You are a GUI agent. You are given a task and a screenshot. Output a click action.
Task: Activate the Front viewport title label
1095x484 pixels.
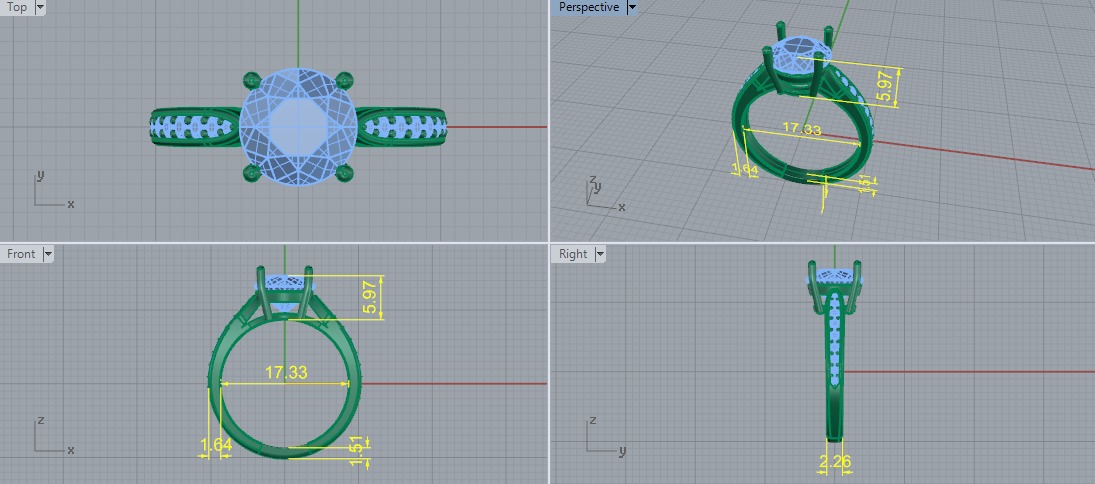(x=21, y=254)
